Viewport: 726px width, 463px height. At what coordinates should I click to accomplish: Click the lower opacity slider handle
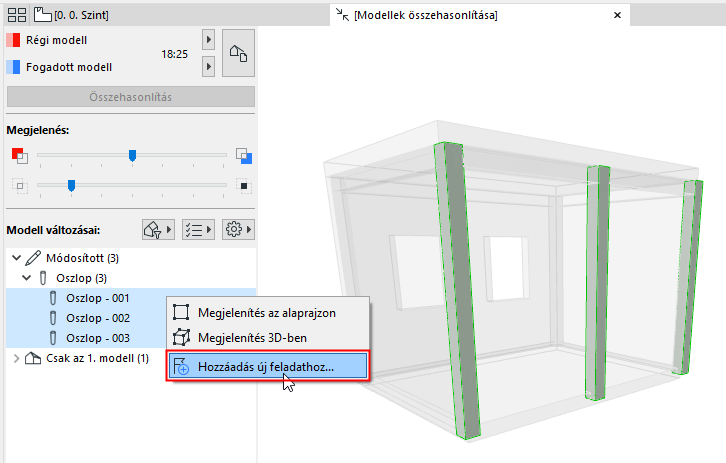point(71,186)
